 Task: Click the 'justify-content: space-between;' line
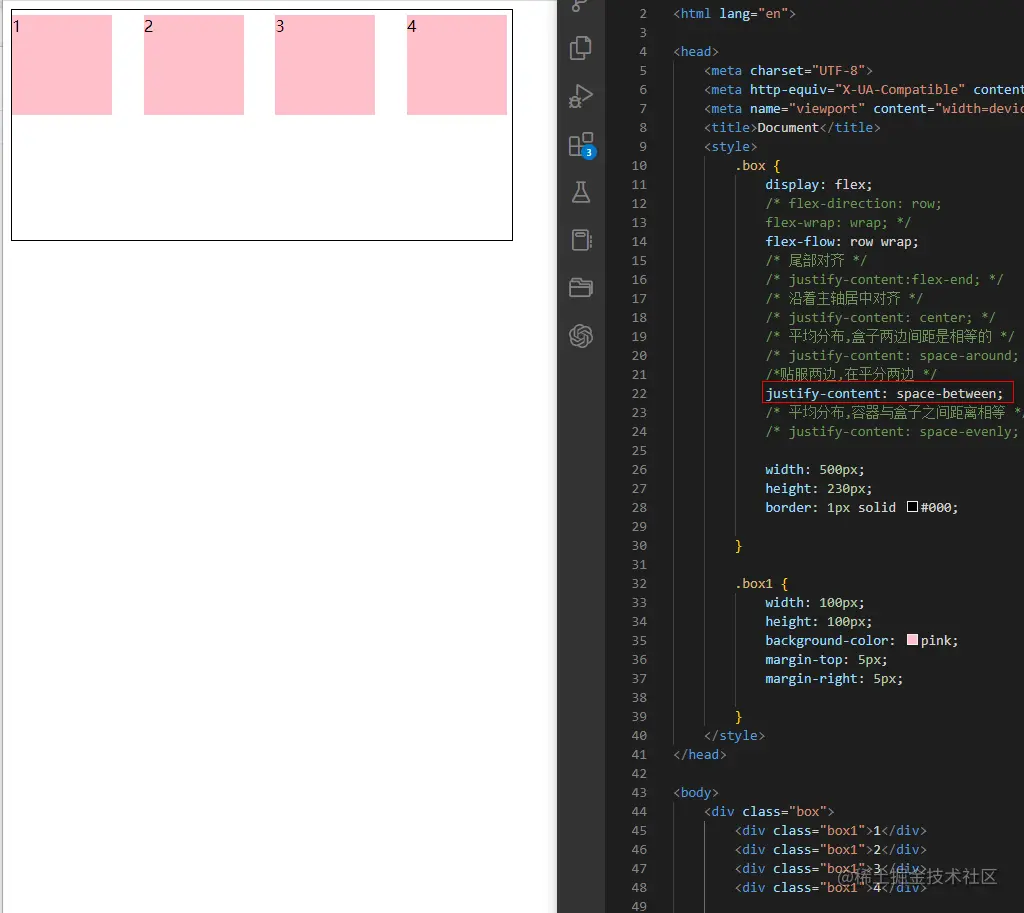[x=884, y=393]
